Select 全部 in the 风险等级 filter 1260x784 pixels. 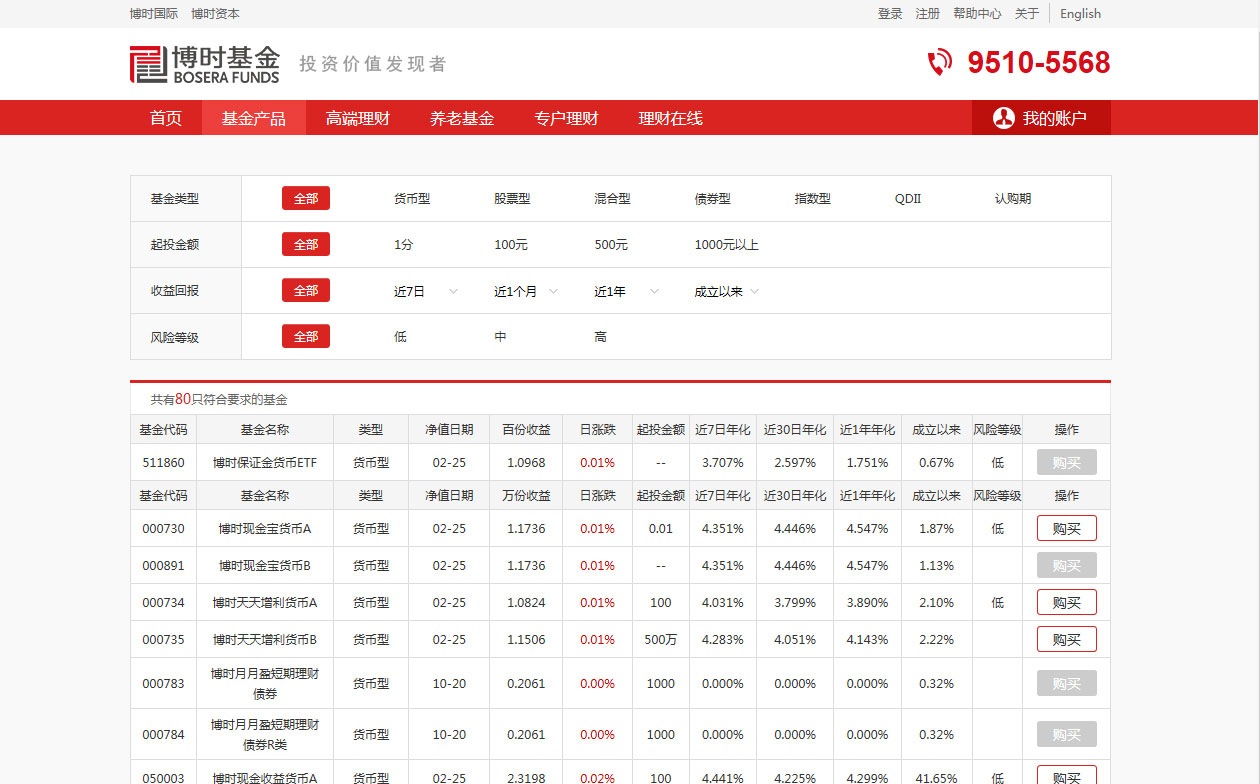point(306,336)
